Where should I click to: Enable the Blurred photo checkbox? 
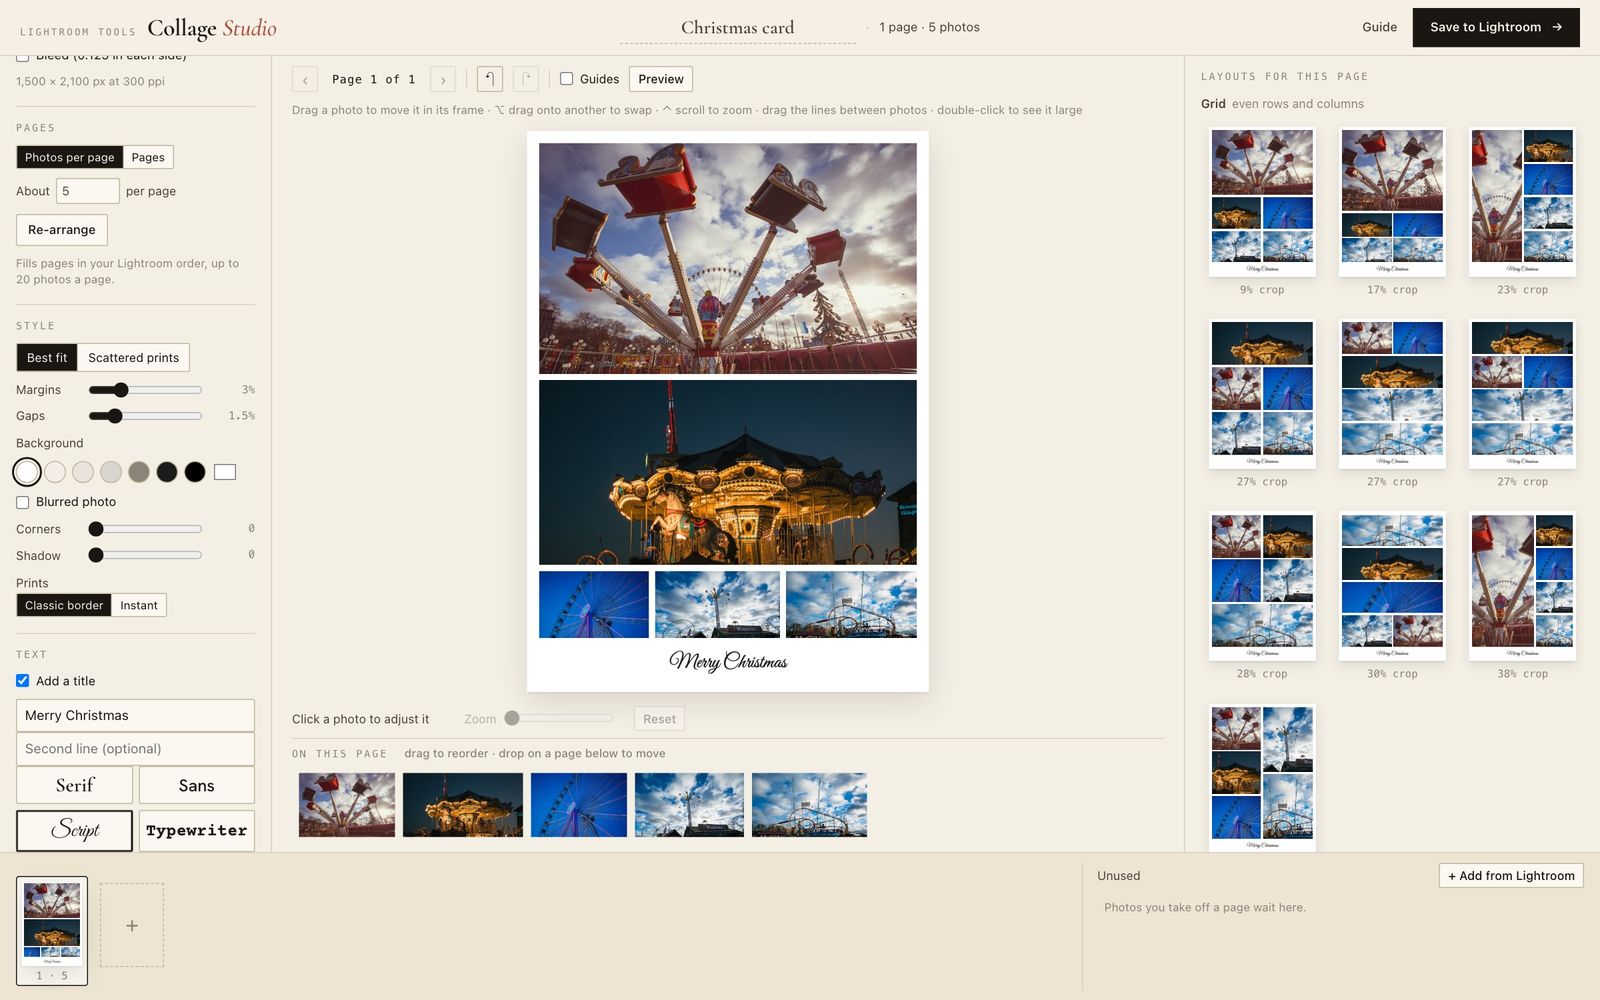pyautogui.click(x=22, y=502)
